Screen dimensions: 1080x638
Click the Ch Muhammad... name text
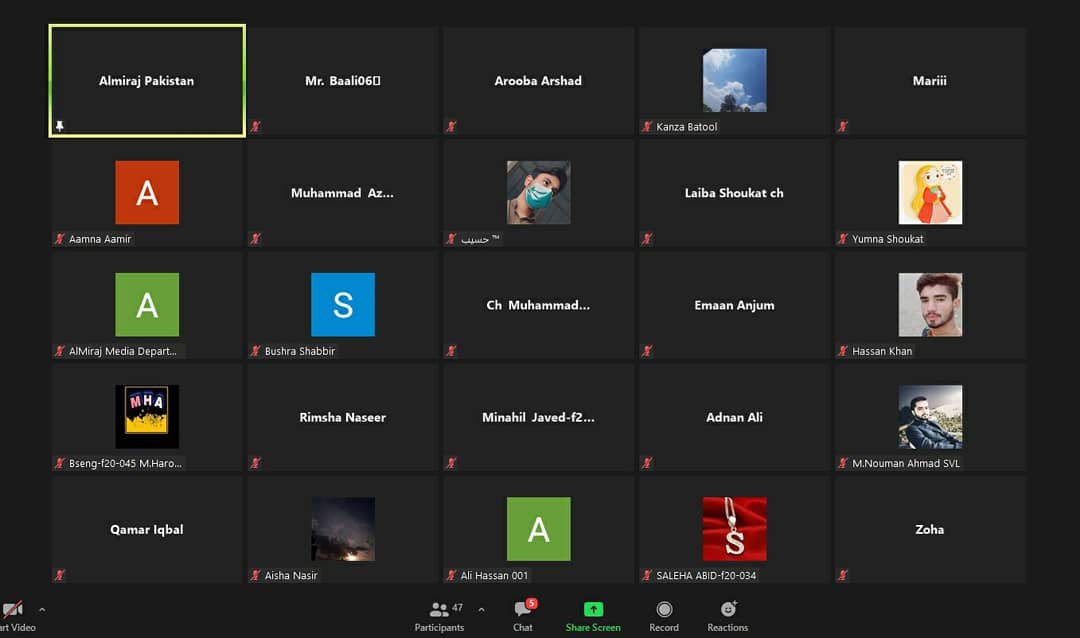(538, 305)
